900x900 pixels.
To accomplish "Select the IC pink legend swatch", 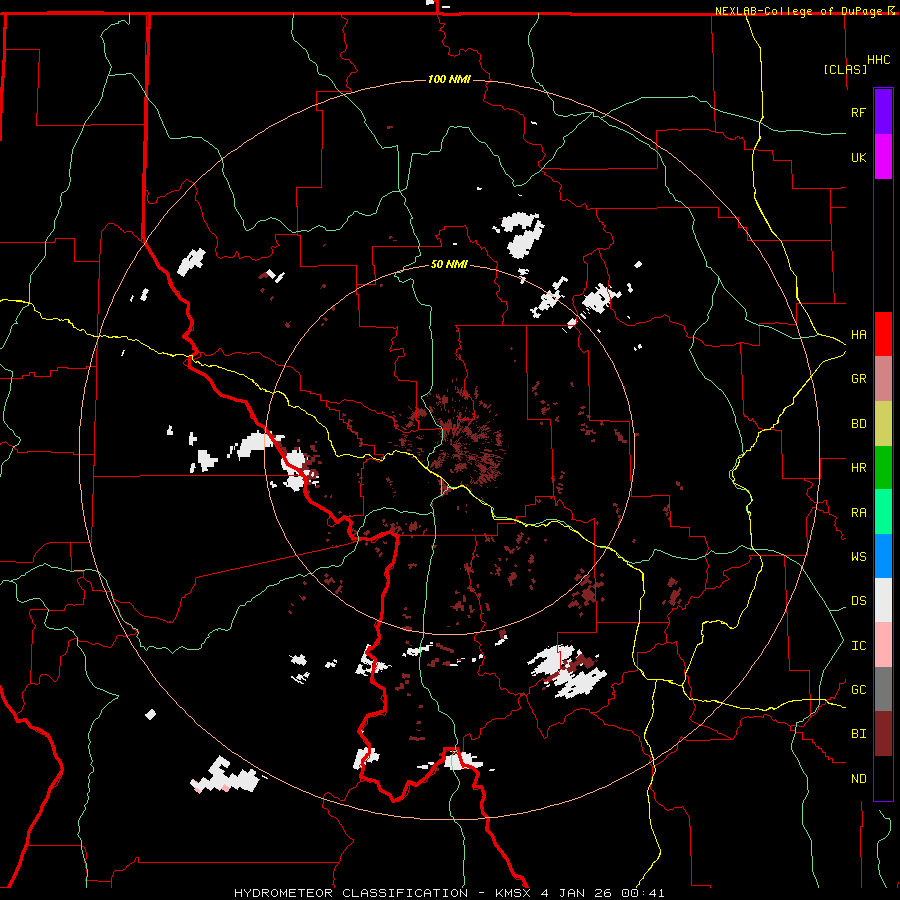I will [x=883, y=645].
